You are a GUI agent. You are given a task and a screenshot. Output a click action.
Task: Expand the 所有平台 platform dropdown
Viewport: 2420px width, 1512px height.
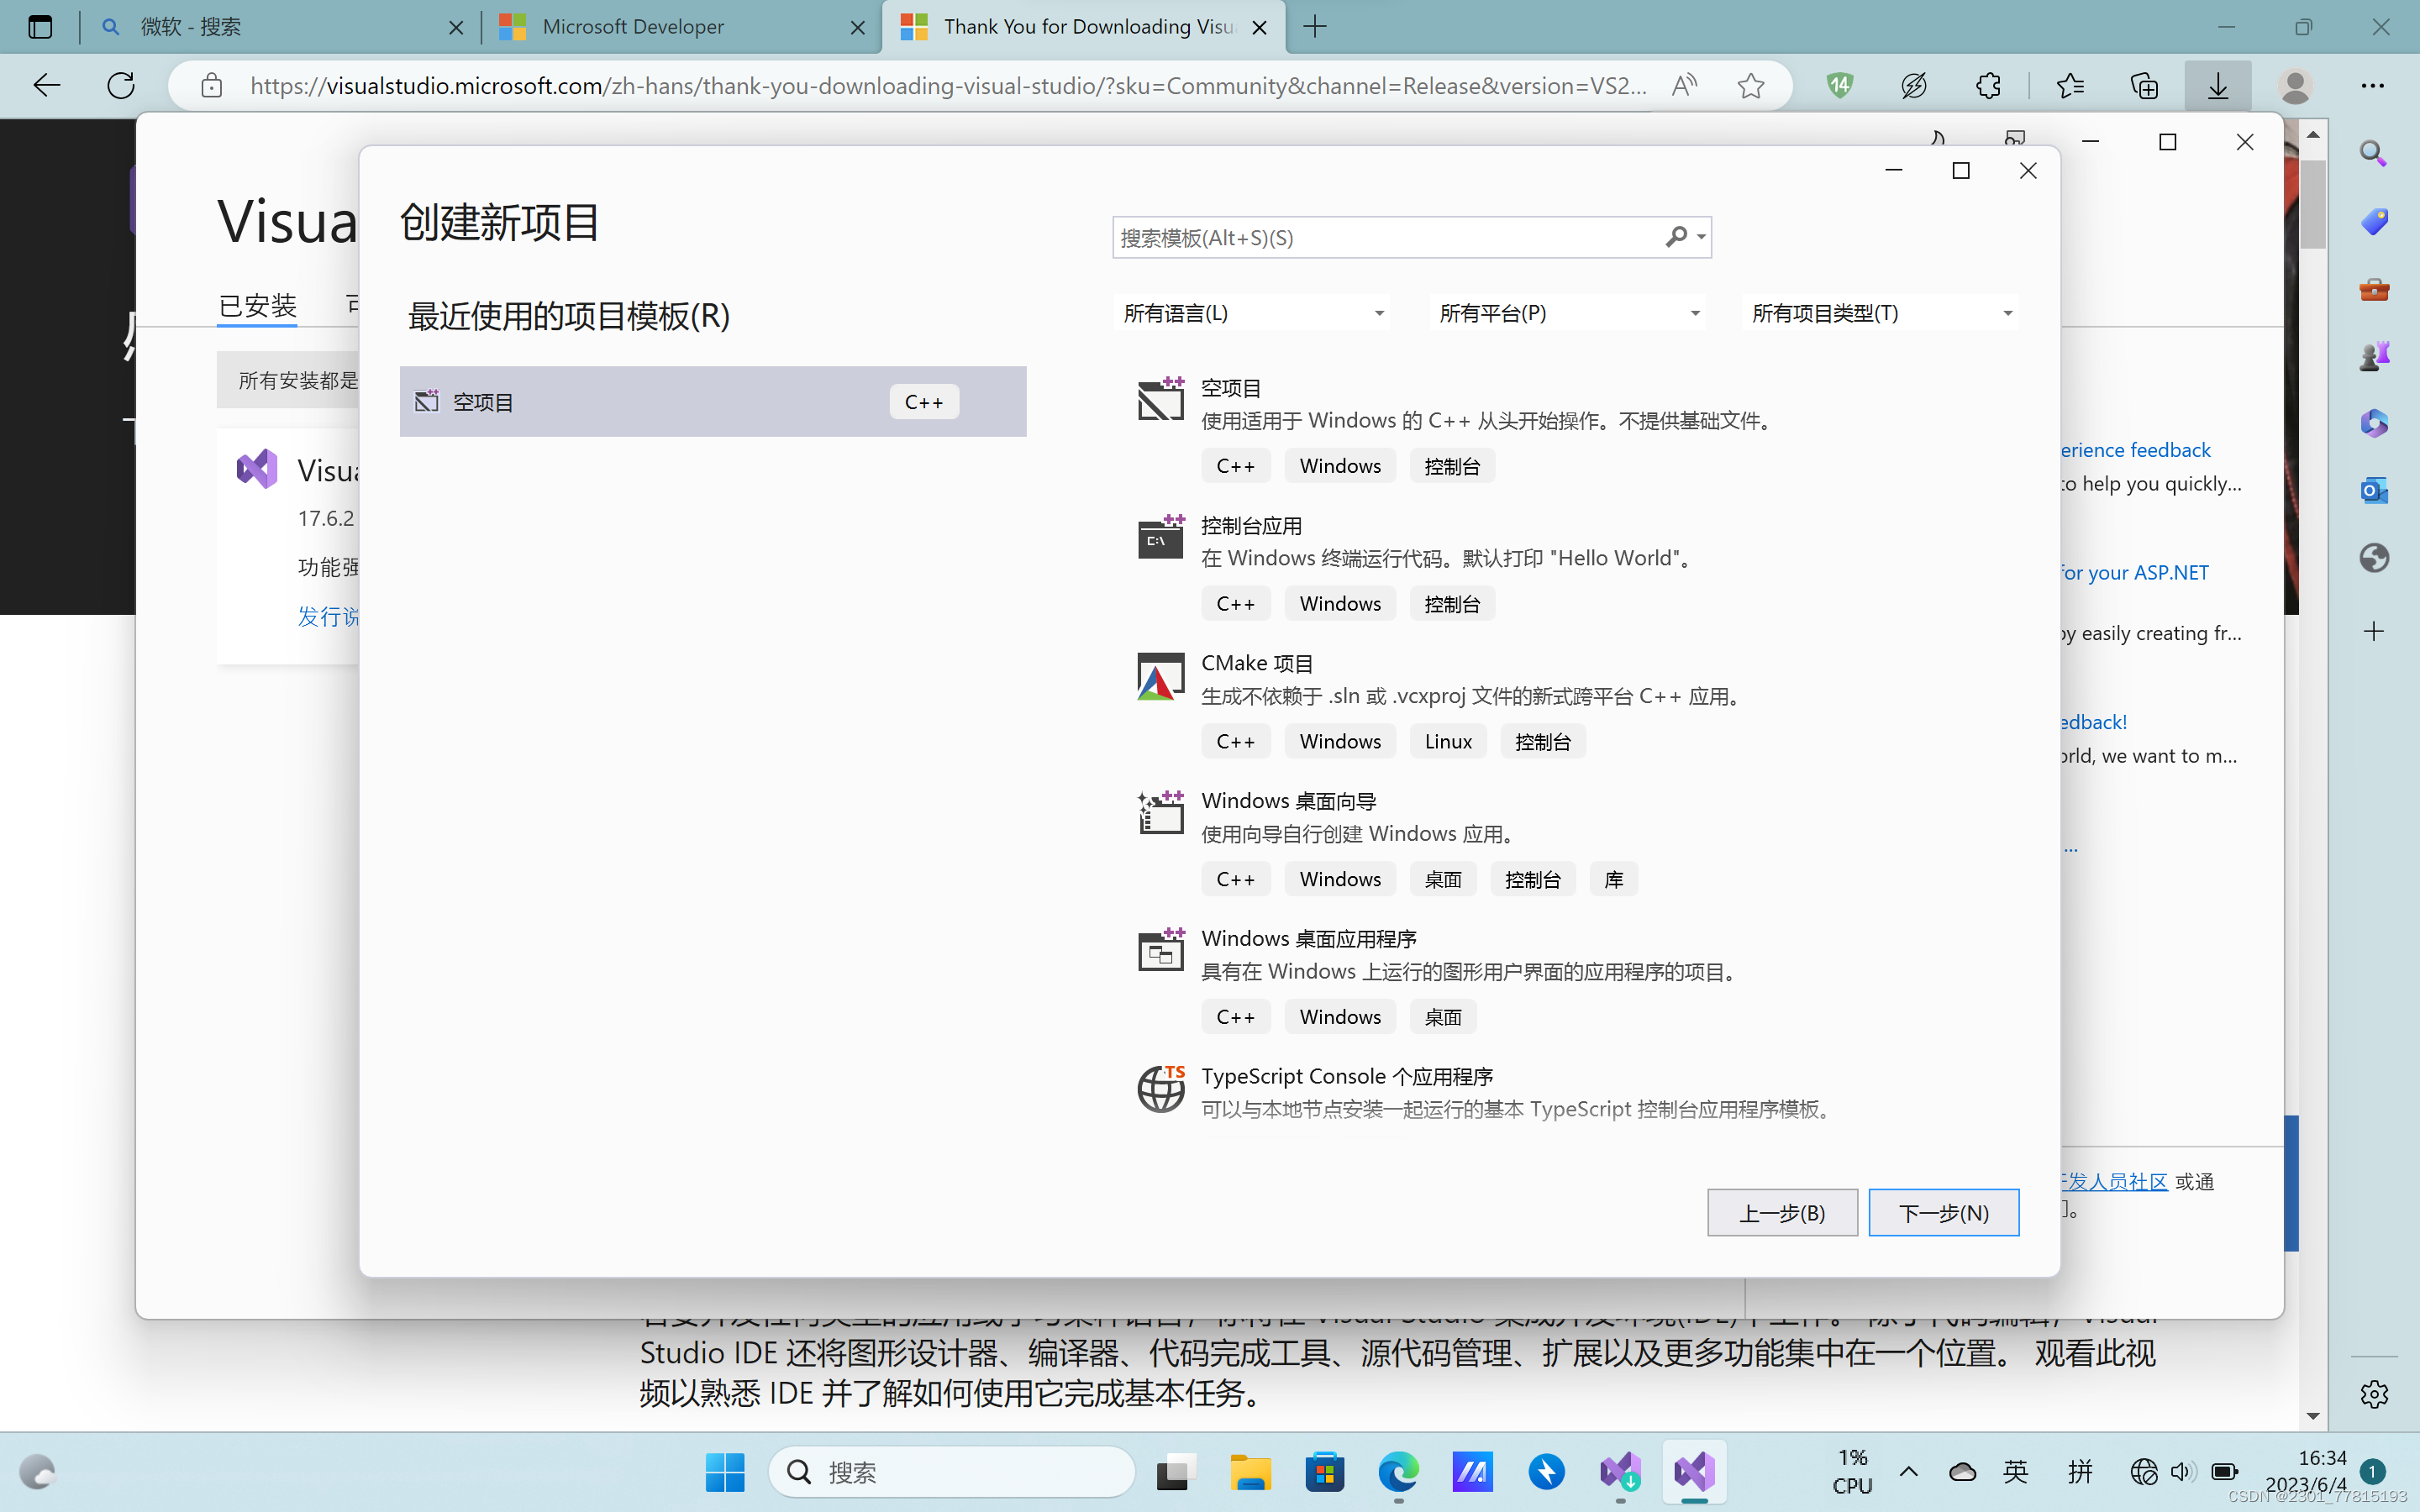1568,313
